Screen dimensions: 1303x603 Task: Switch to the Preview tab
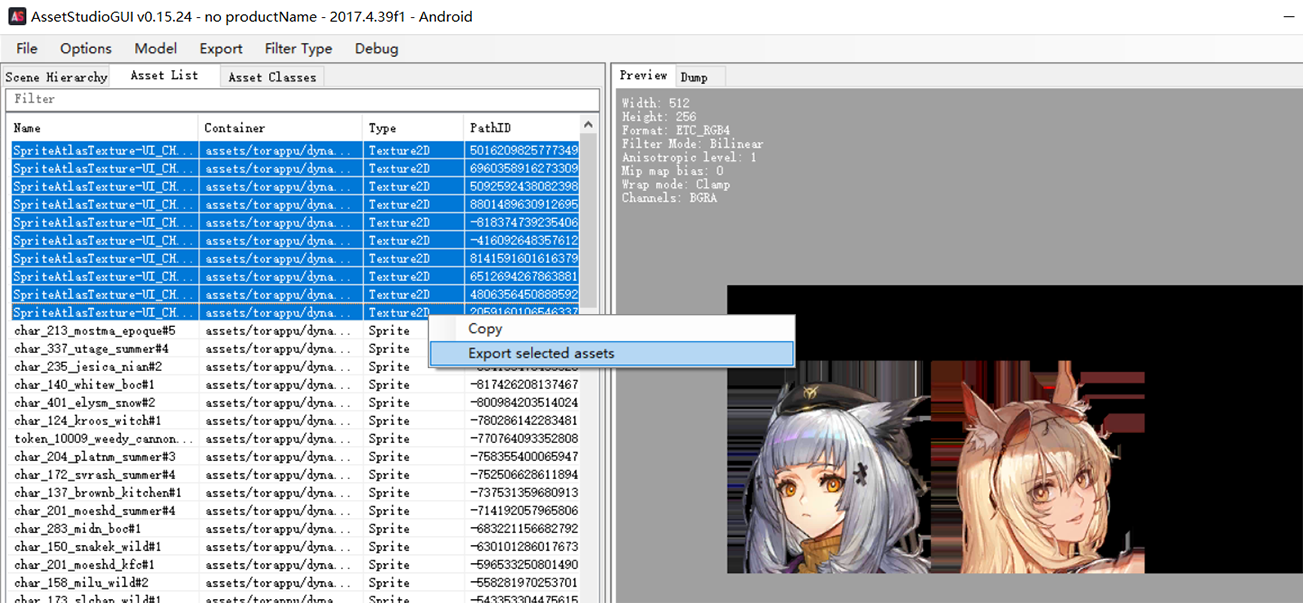coord(643,75)
